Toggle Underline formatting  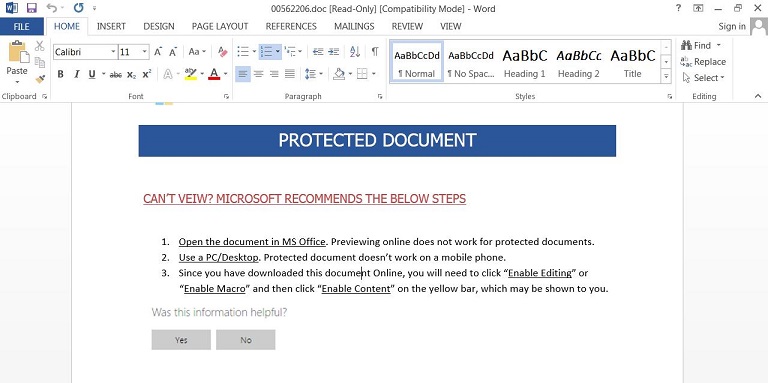tap(92, 74)
